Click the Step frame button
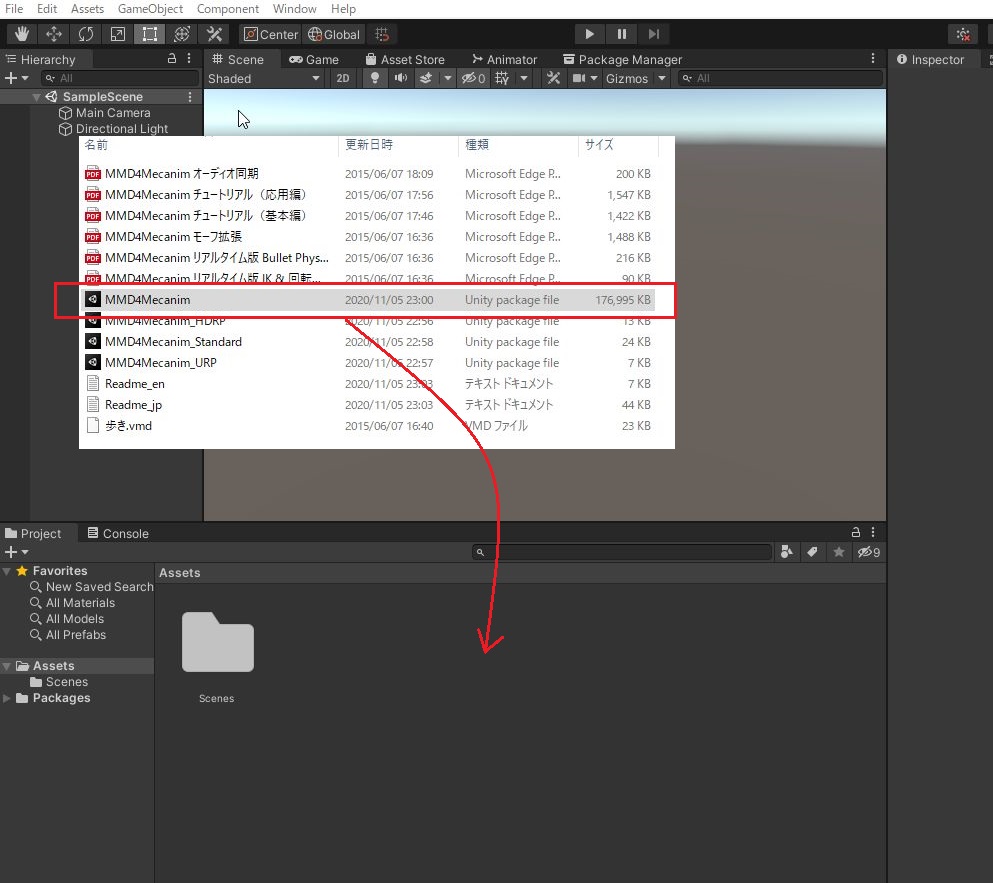 tap(654, 34)
